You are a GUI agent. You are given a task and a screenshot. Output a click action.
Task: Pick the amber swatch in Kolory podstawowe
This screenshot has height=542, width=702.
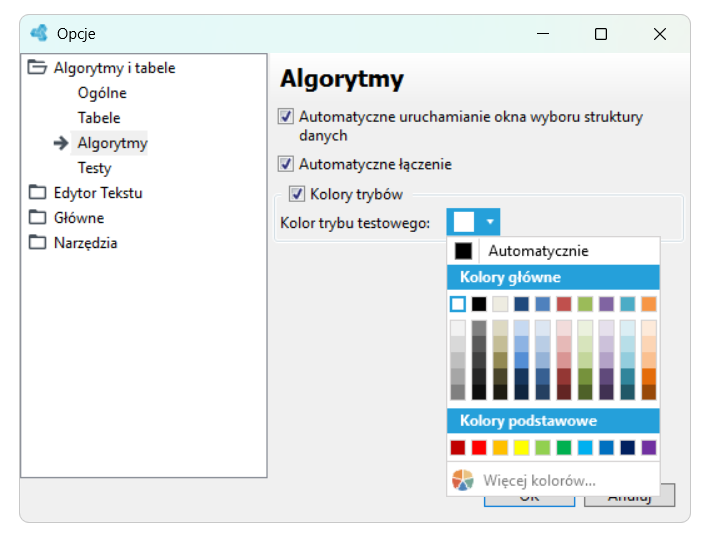click(500, 447)
